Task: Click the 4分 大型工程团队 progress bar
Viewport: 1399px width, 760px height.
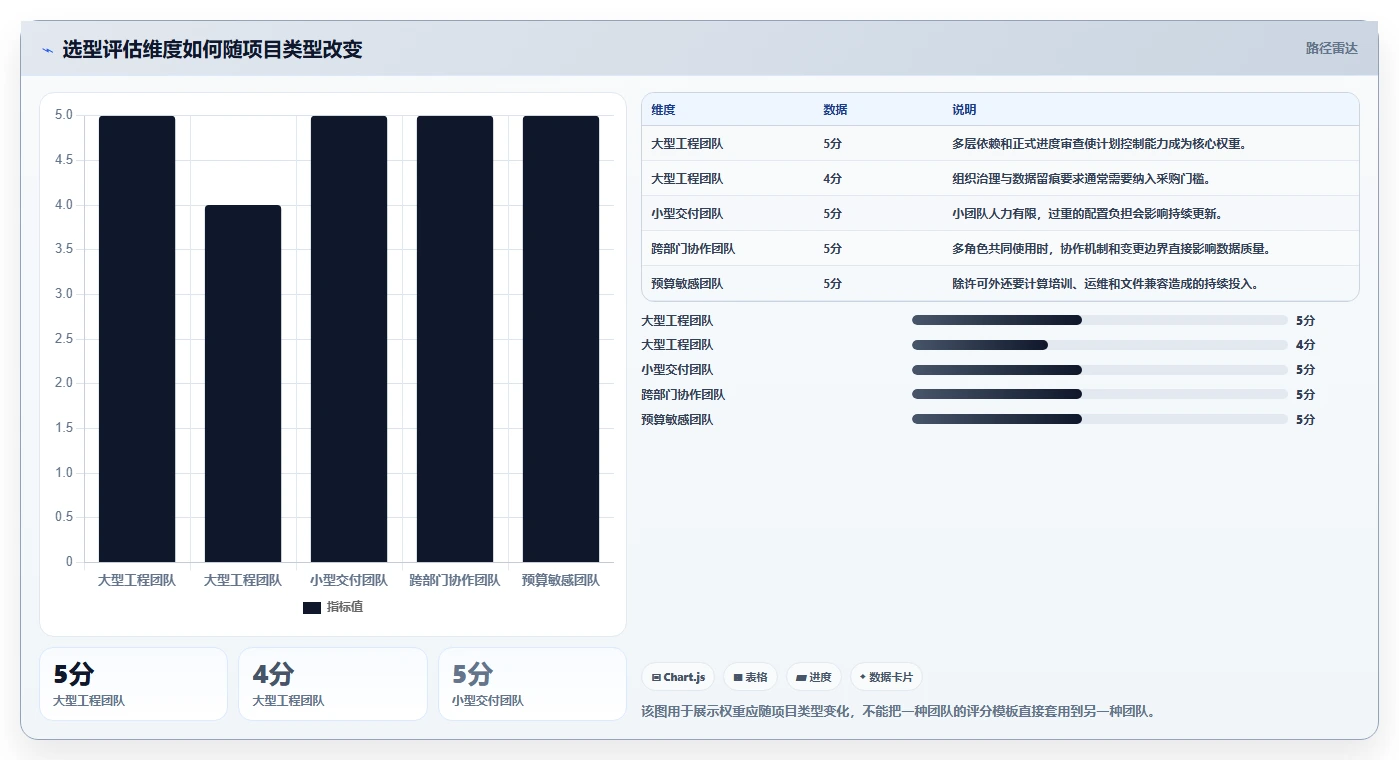Action: [x=1099, y=345]
